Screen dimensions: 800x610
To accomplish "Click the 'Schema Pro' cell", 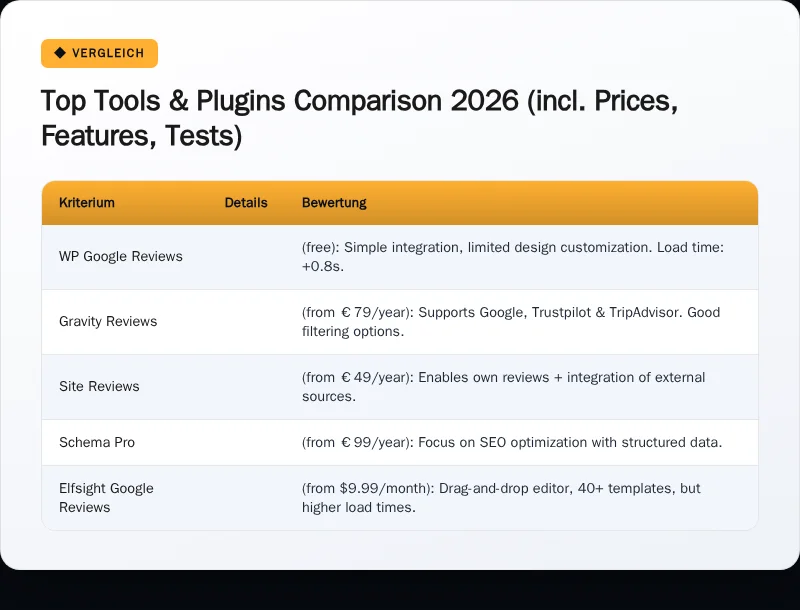I will 97,442.
